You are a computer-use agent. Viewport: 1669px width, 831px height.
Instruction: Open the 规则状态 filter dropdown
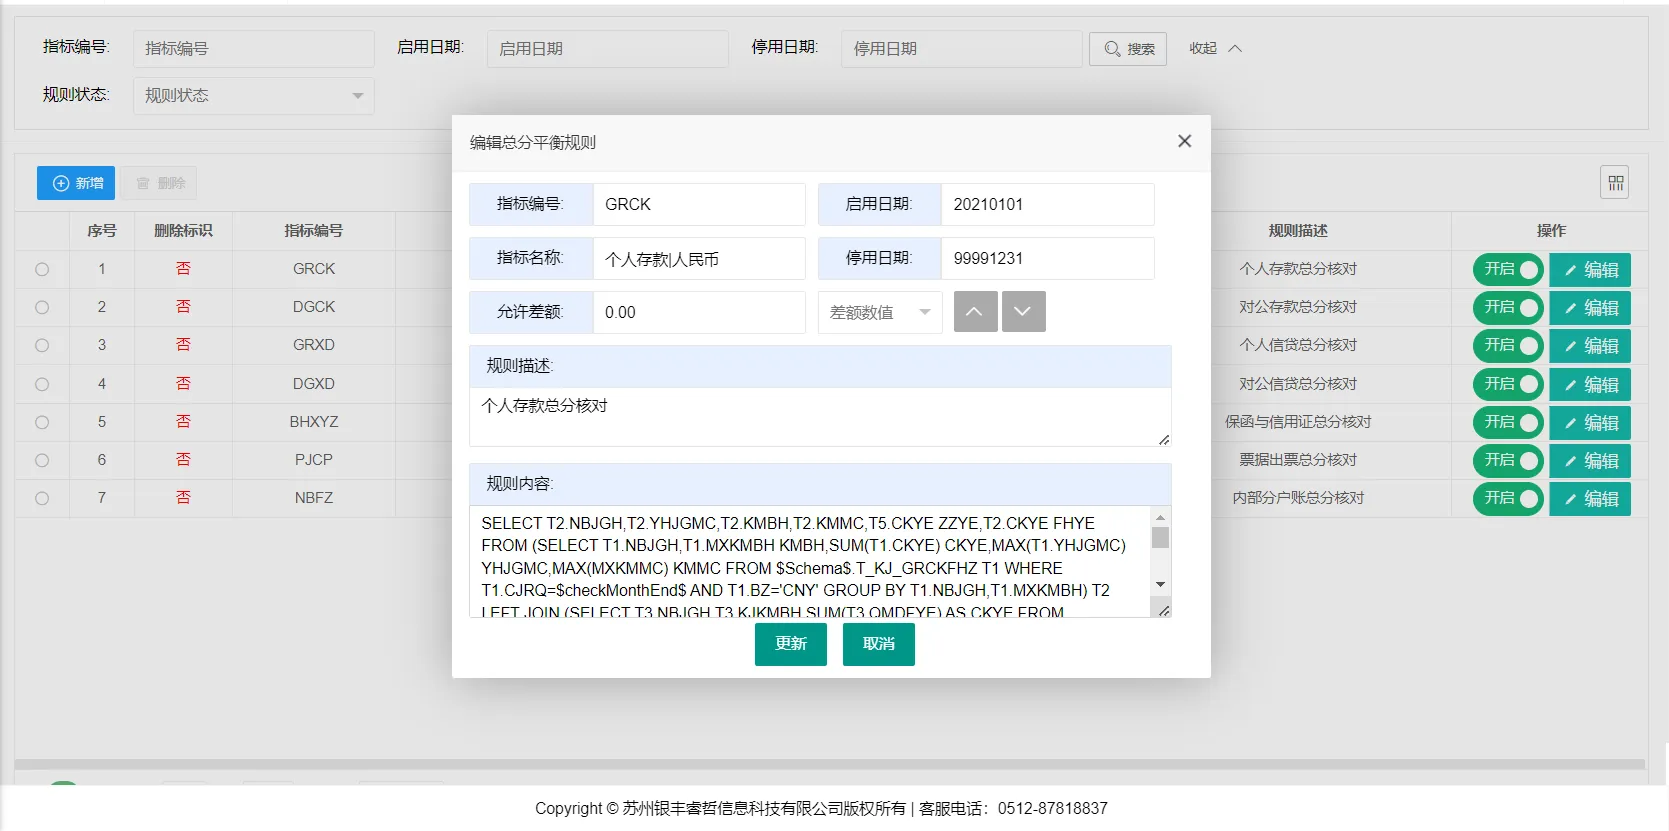point(254,96)
